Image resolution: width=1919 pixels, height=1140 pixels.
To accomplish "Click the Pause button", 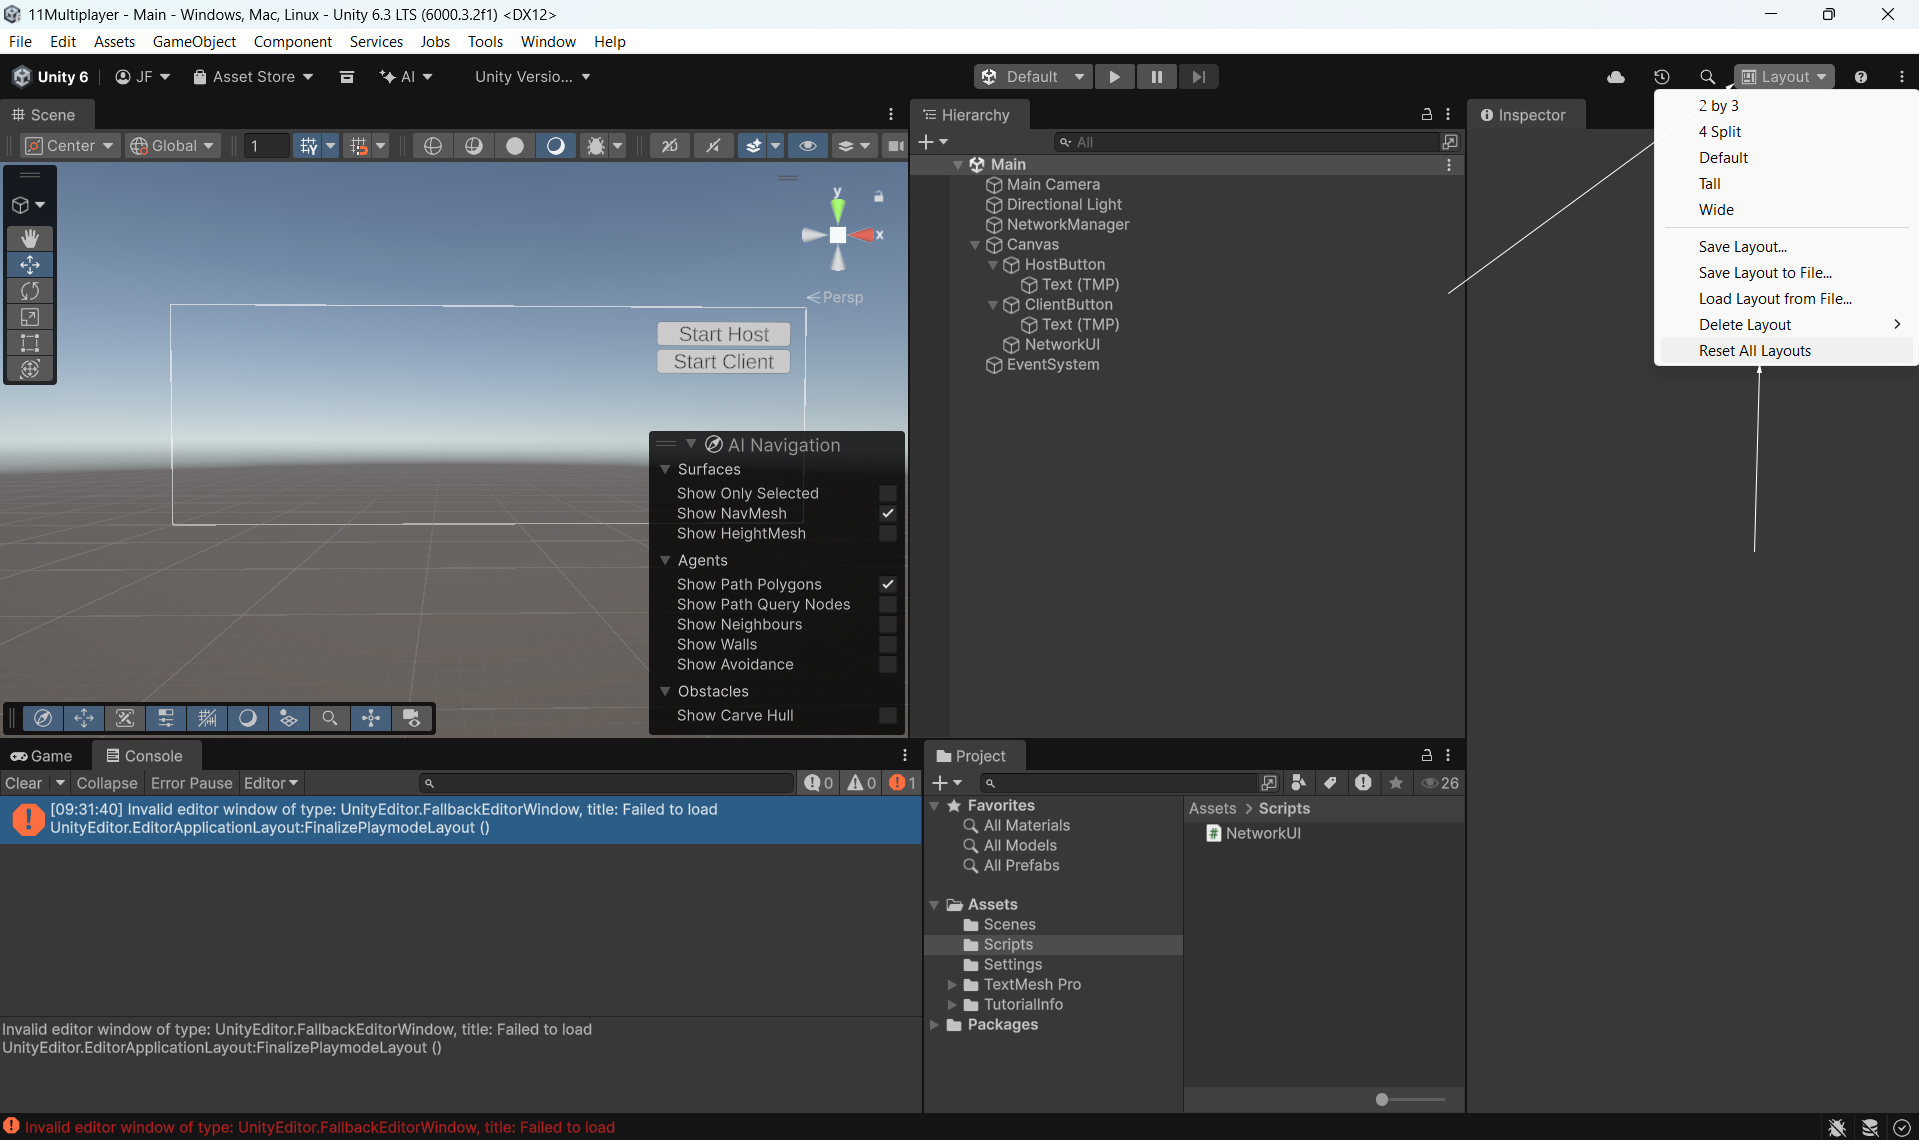I will [x=1156, y=77].
